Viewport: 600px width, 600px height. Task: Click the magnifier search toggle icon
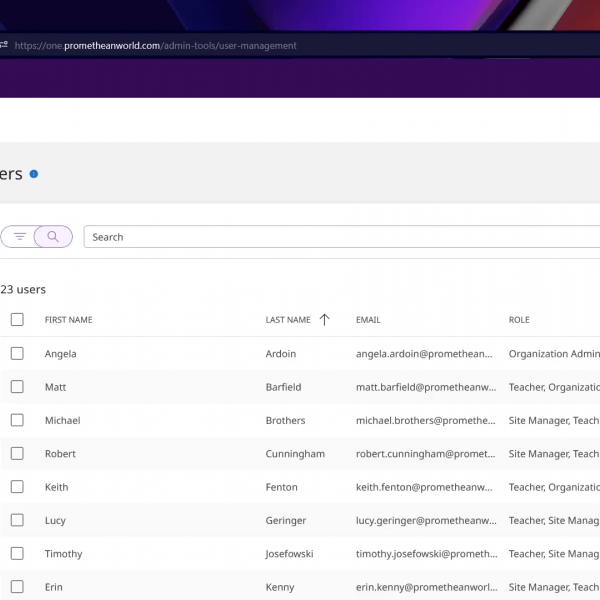pyautogui.click(x=53, y=237)
